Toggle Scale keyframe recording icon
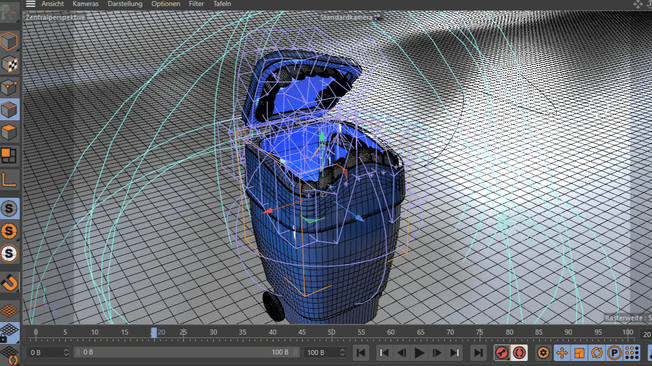This screenshot has height=366, width=652. click(x=579, y=353)
